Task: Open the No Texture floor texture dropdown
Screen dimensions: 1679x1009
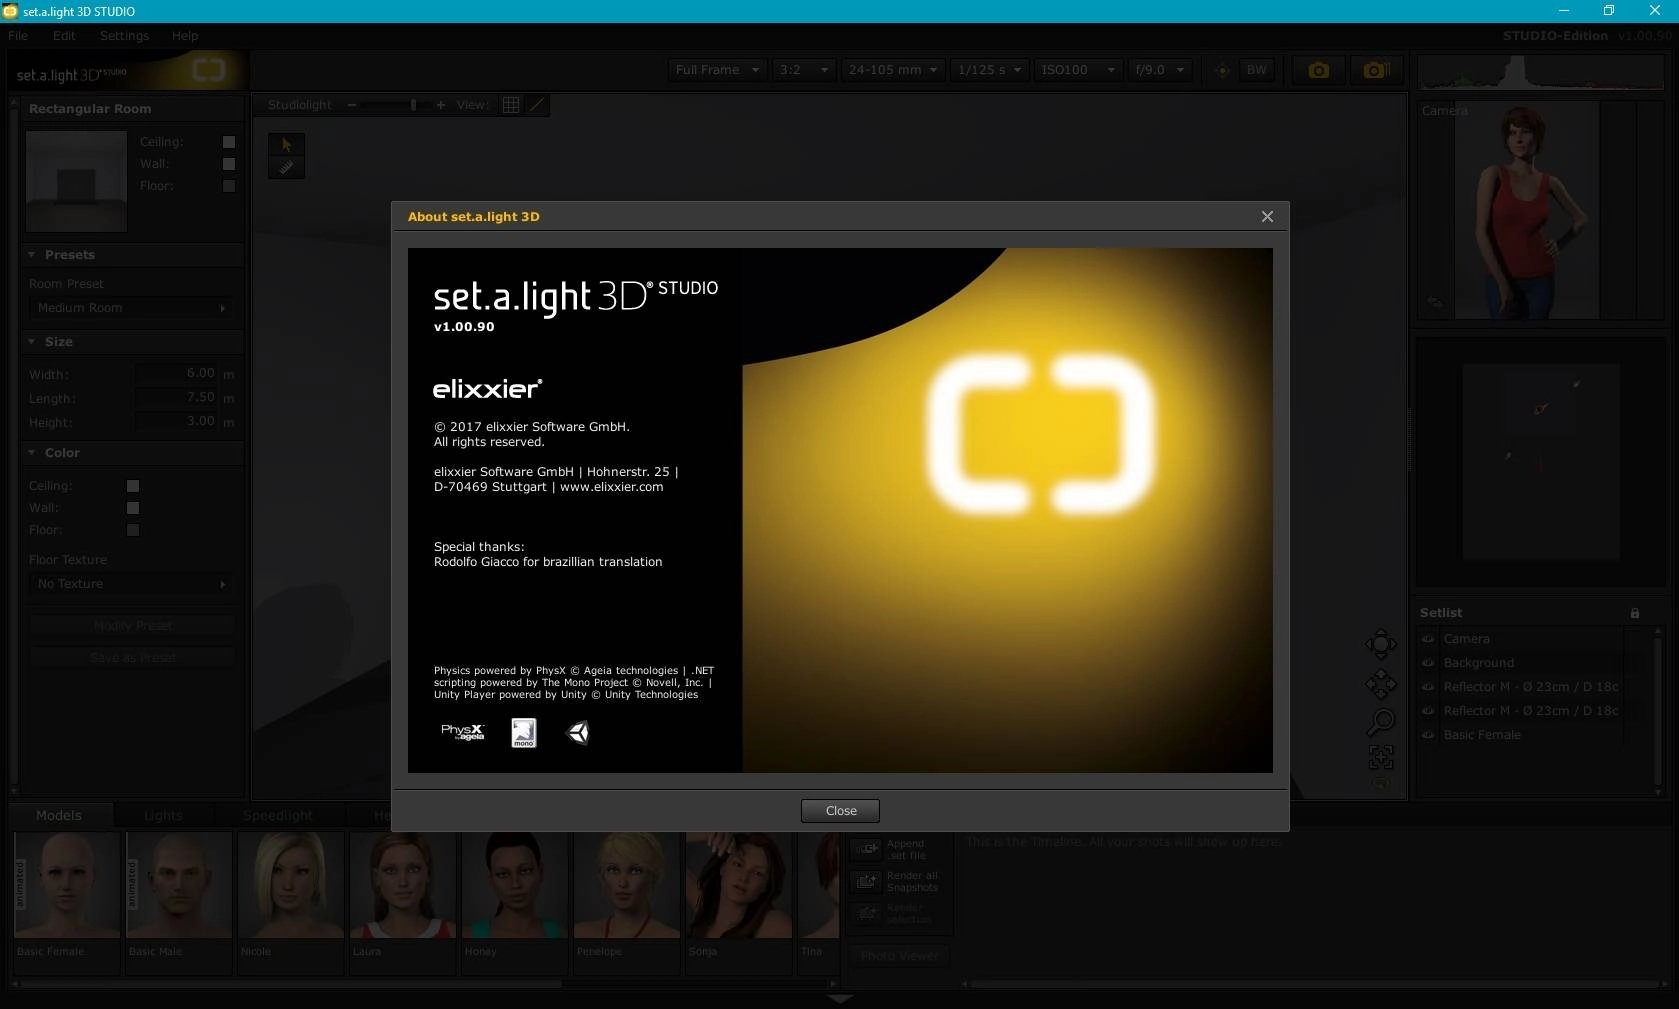Action: [131, 584]
